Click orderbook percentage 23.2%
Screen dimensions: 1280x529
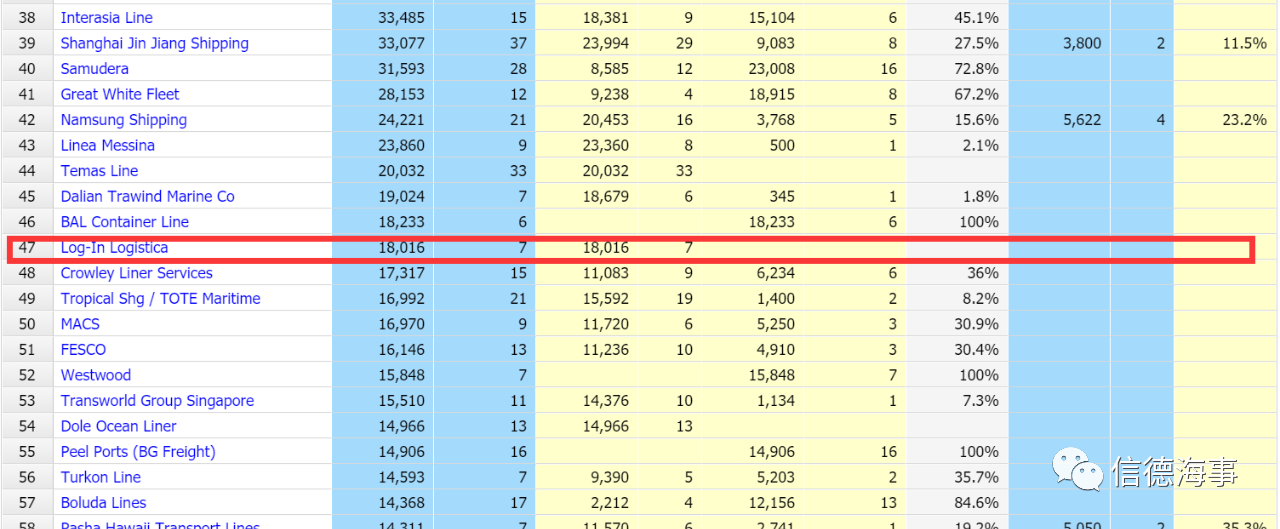pos(1244,120)
